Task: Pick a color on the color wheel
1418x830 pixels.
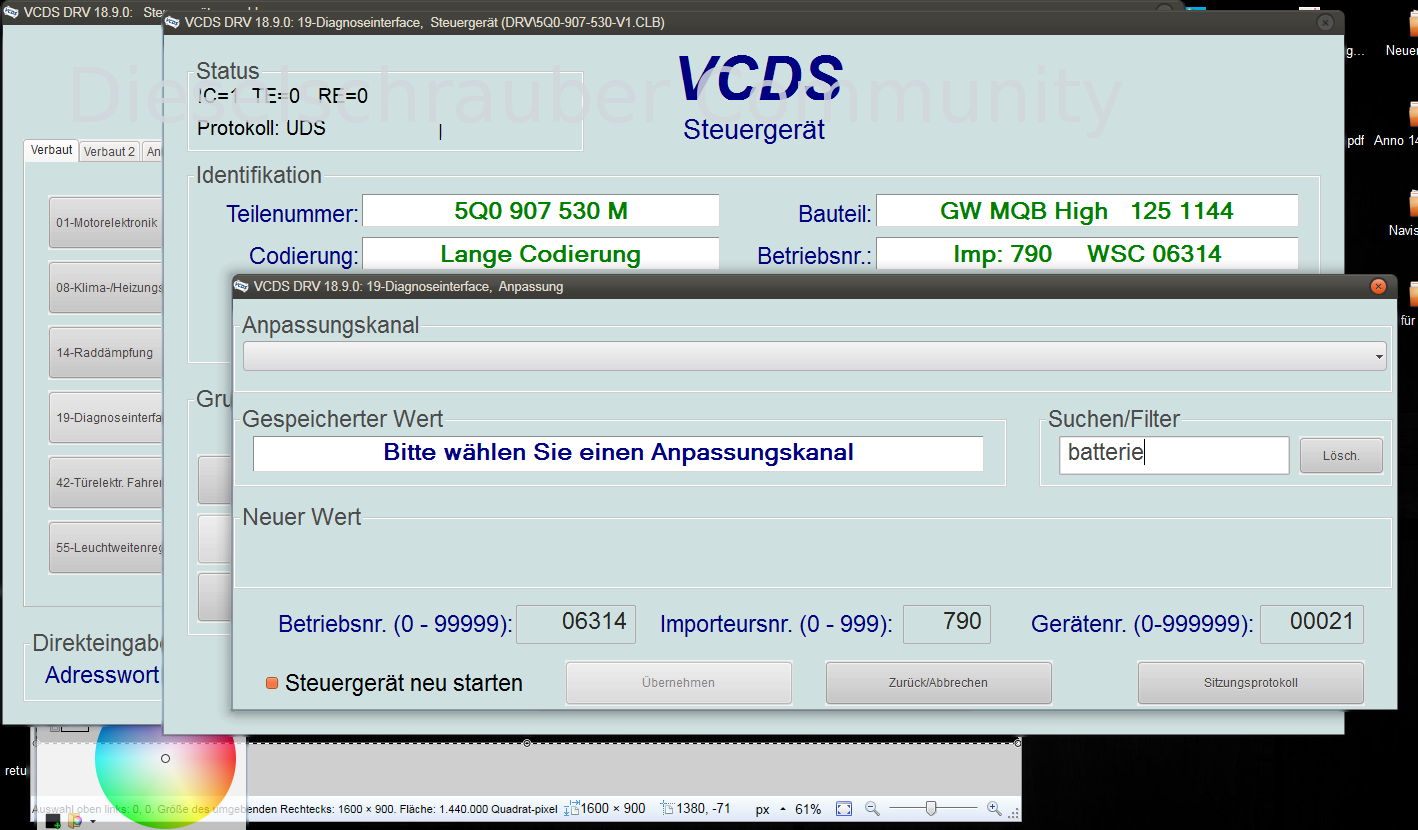Action: pyautogui.click(x=165, y=765)
